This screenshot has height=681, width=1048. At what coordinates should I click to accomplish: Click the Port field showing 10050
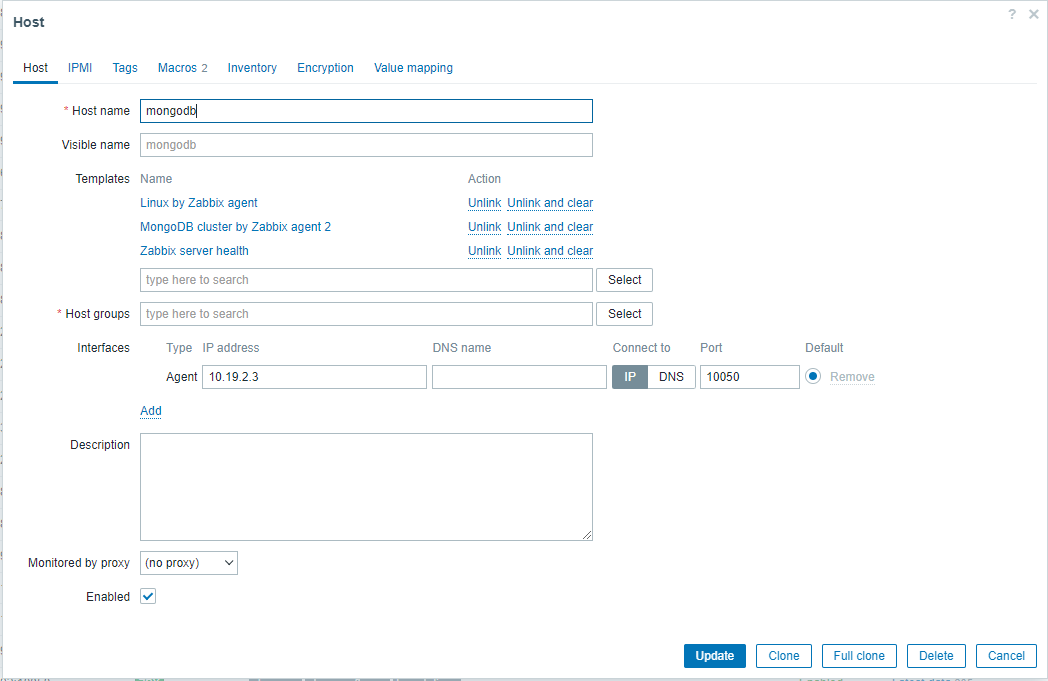pyautogui.click(x=749, y=377)
